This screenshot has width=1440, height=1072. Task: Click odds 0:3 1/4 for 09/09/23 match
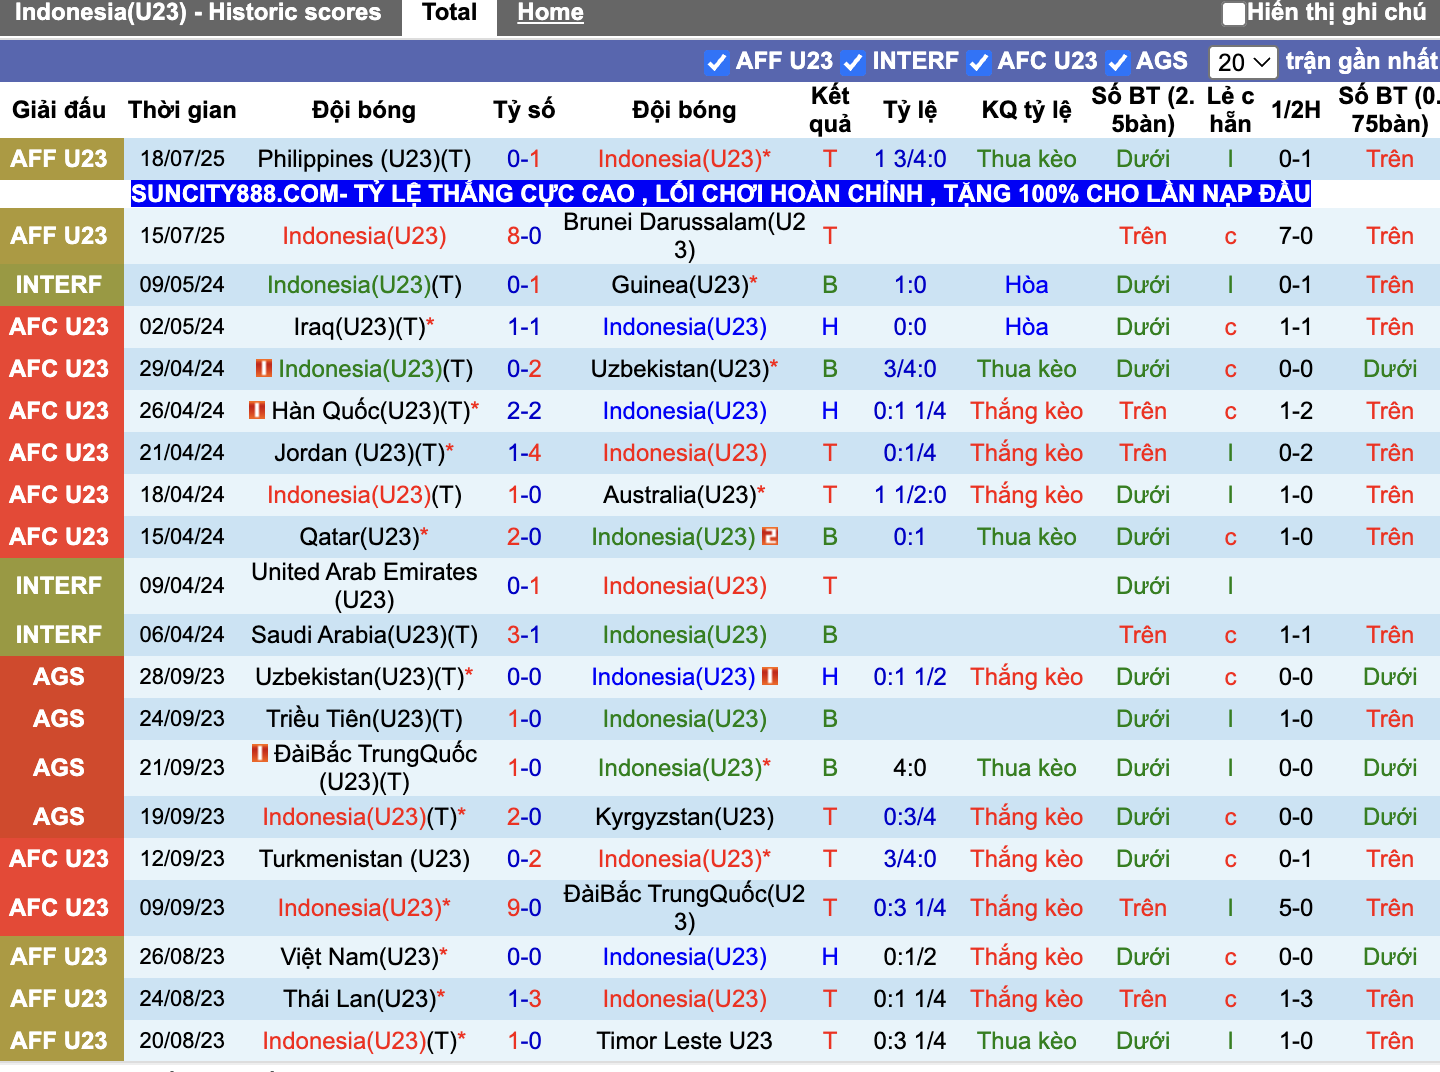tap(910, 908)
